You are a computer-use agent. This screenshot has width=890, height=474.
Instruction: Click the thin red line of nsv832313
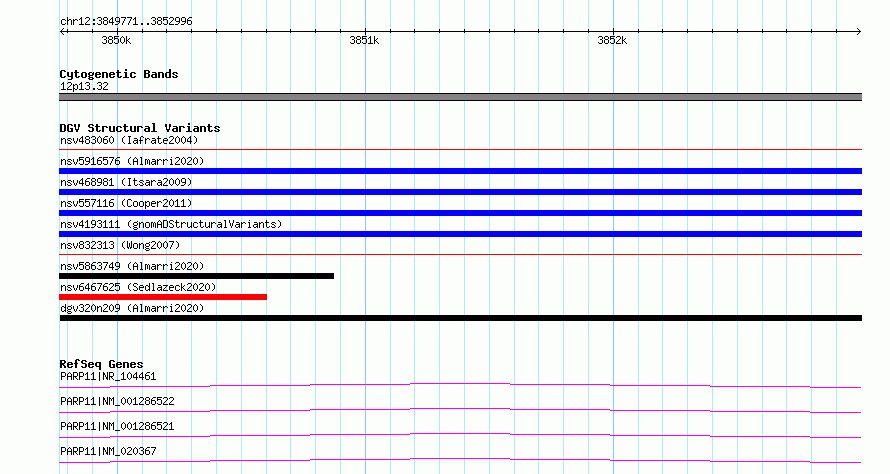coord(460,255)
